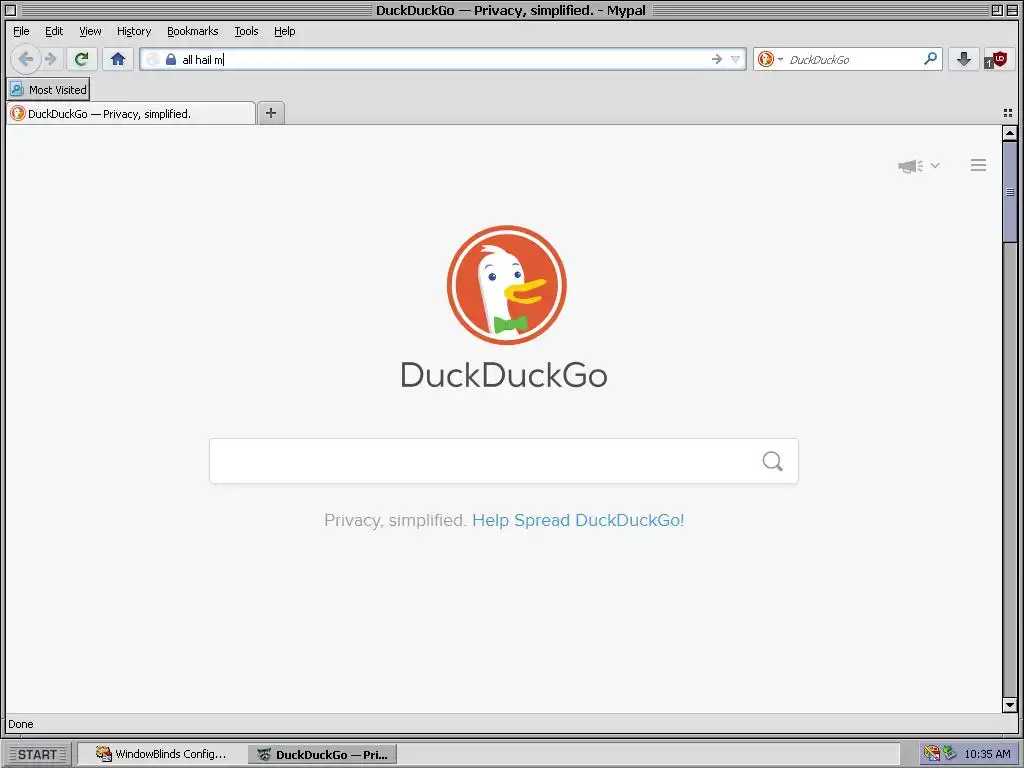Click the "Privacy, simplified." tagline text
Screen dimensions: 1024x768
395,520
